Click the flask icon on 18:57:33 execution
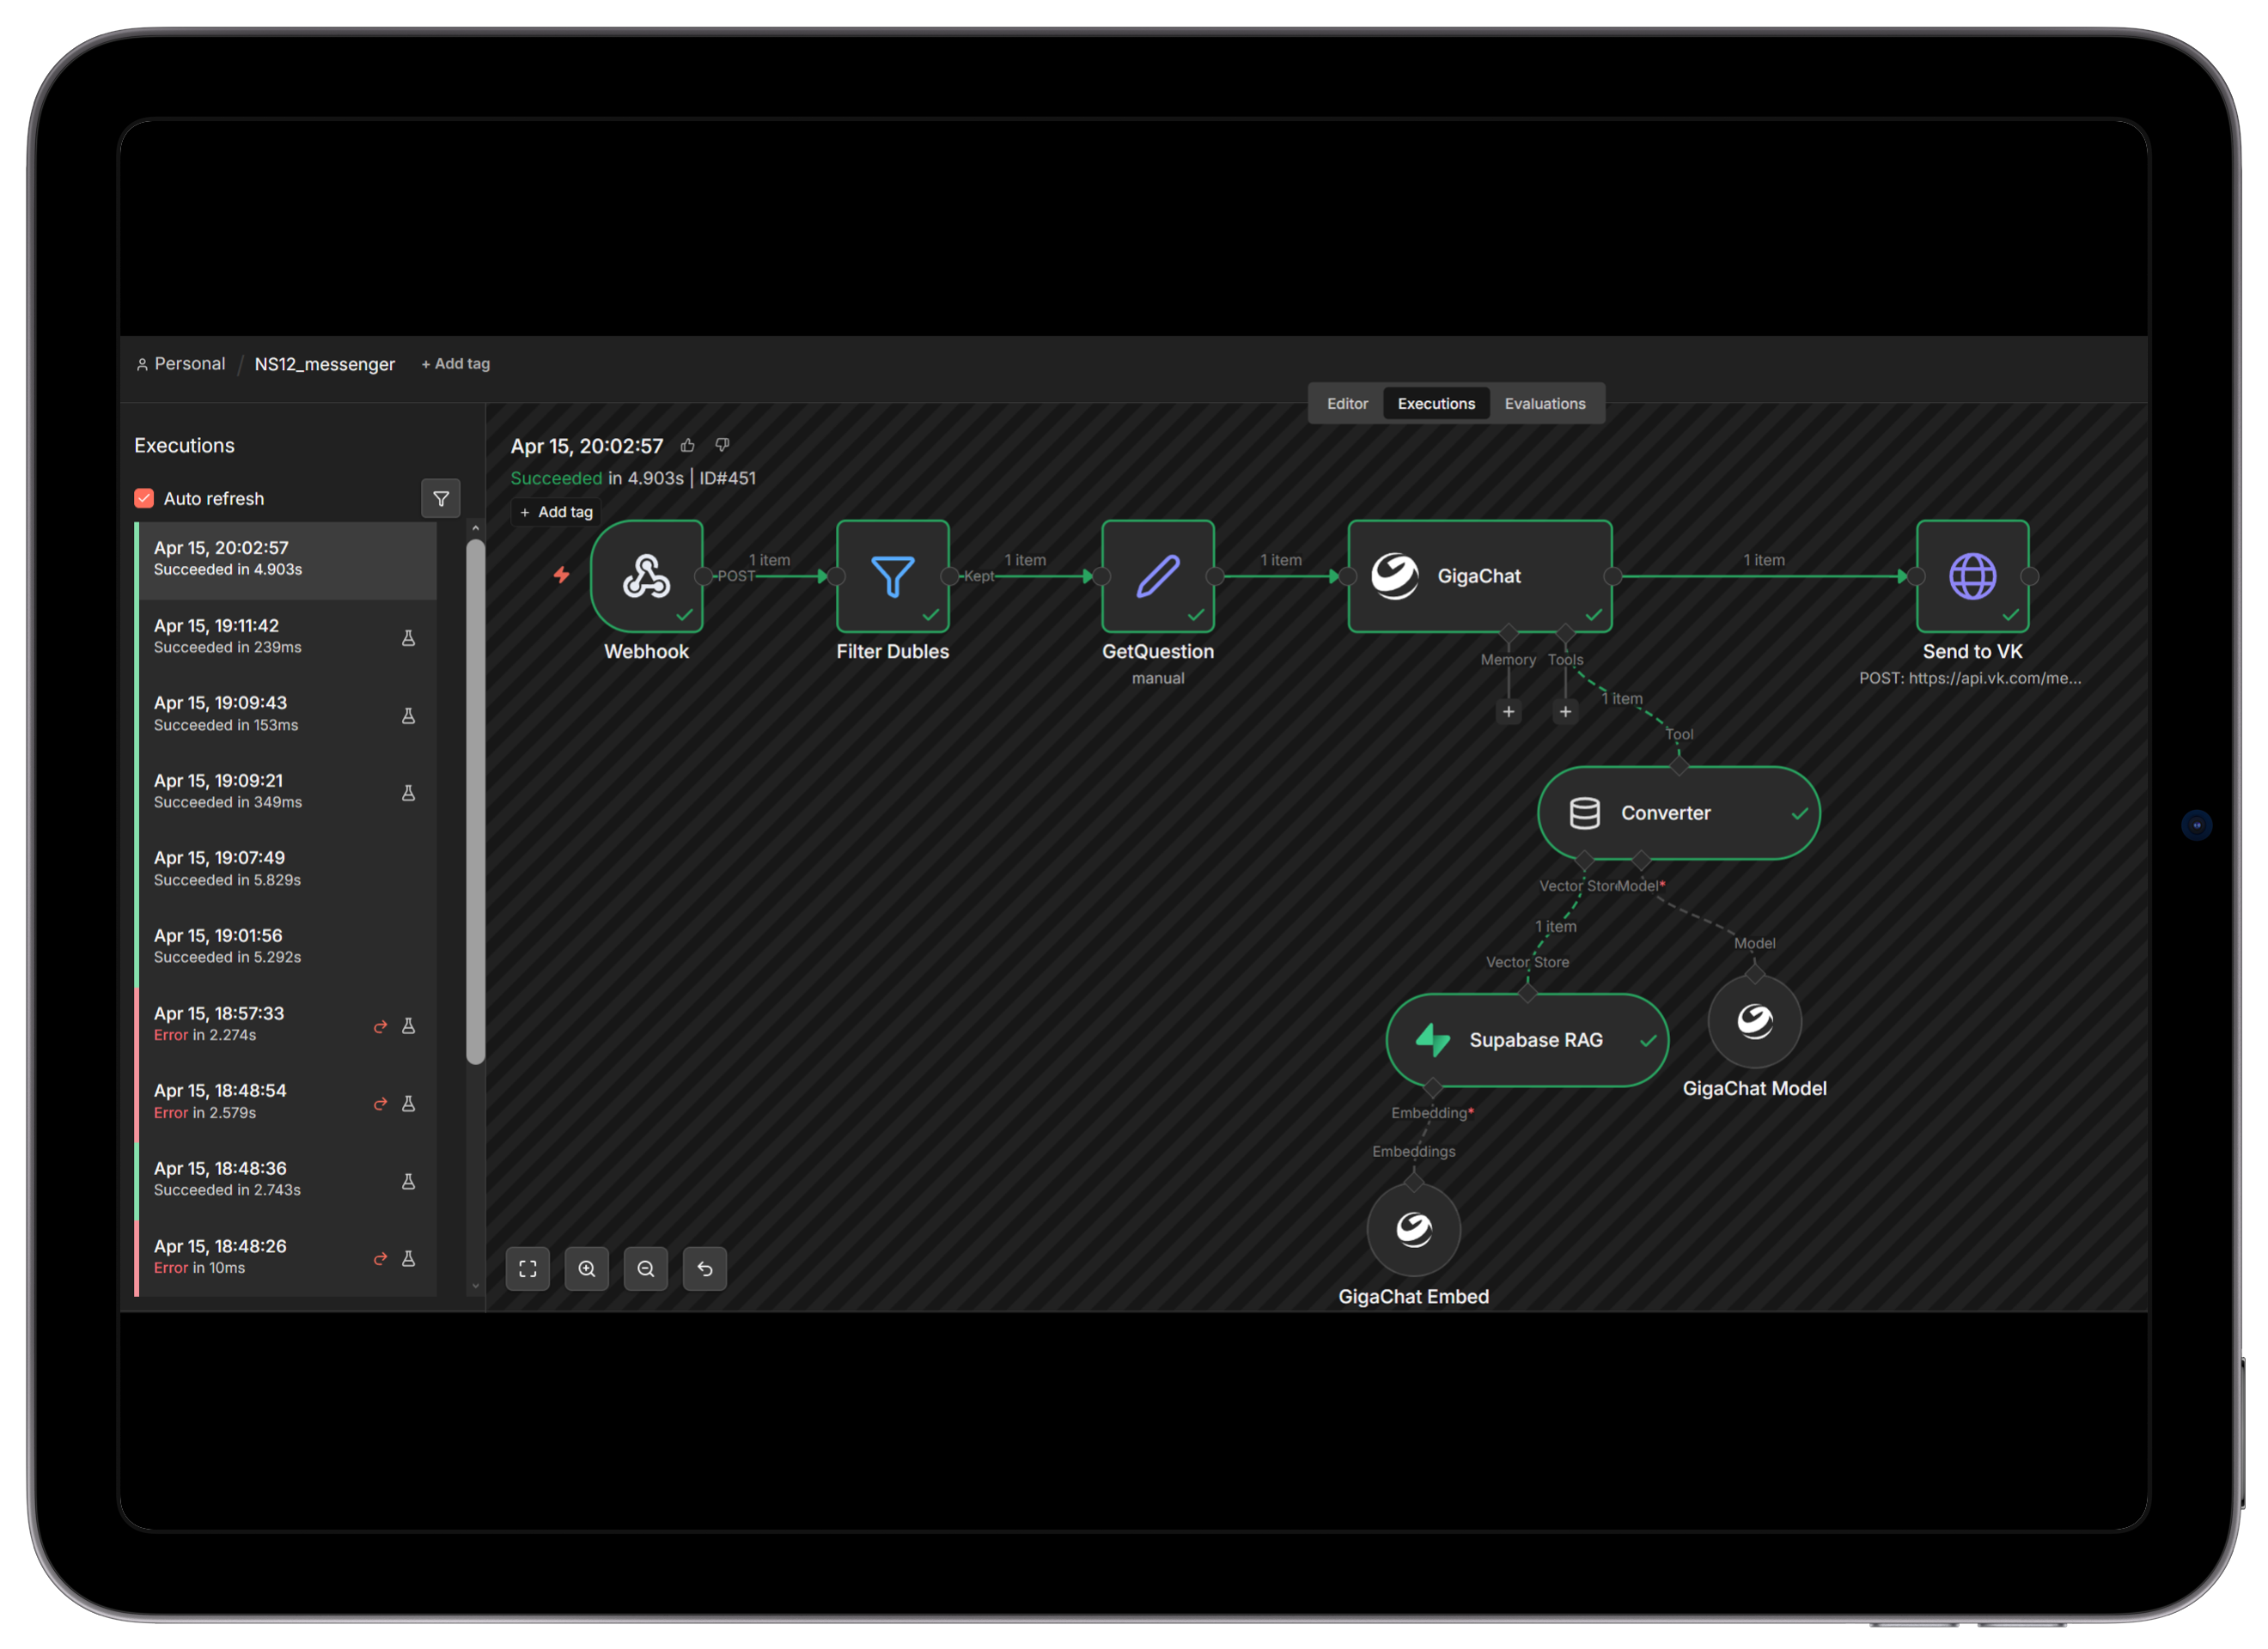 click(408, 1026)
